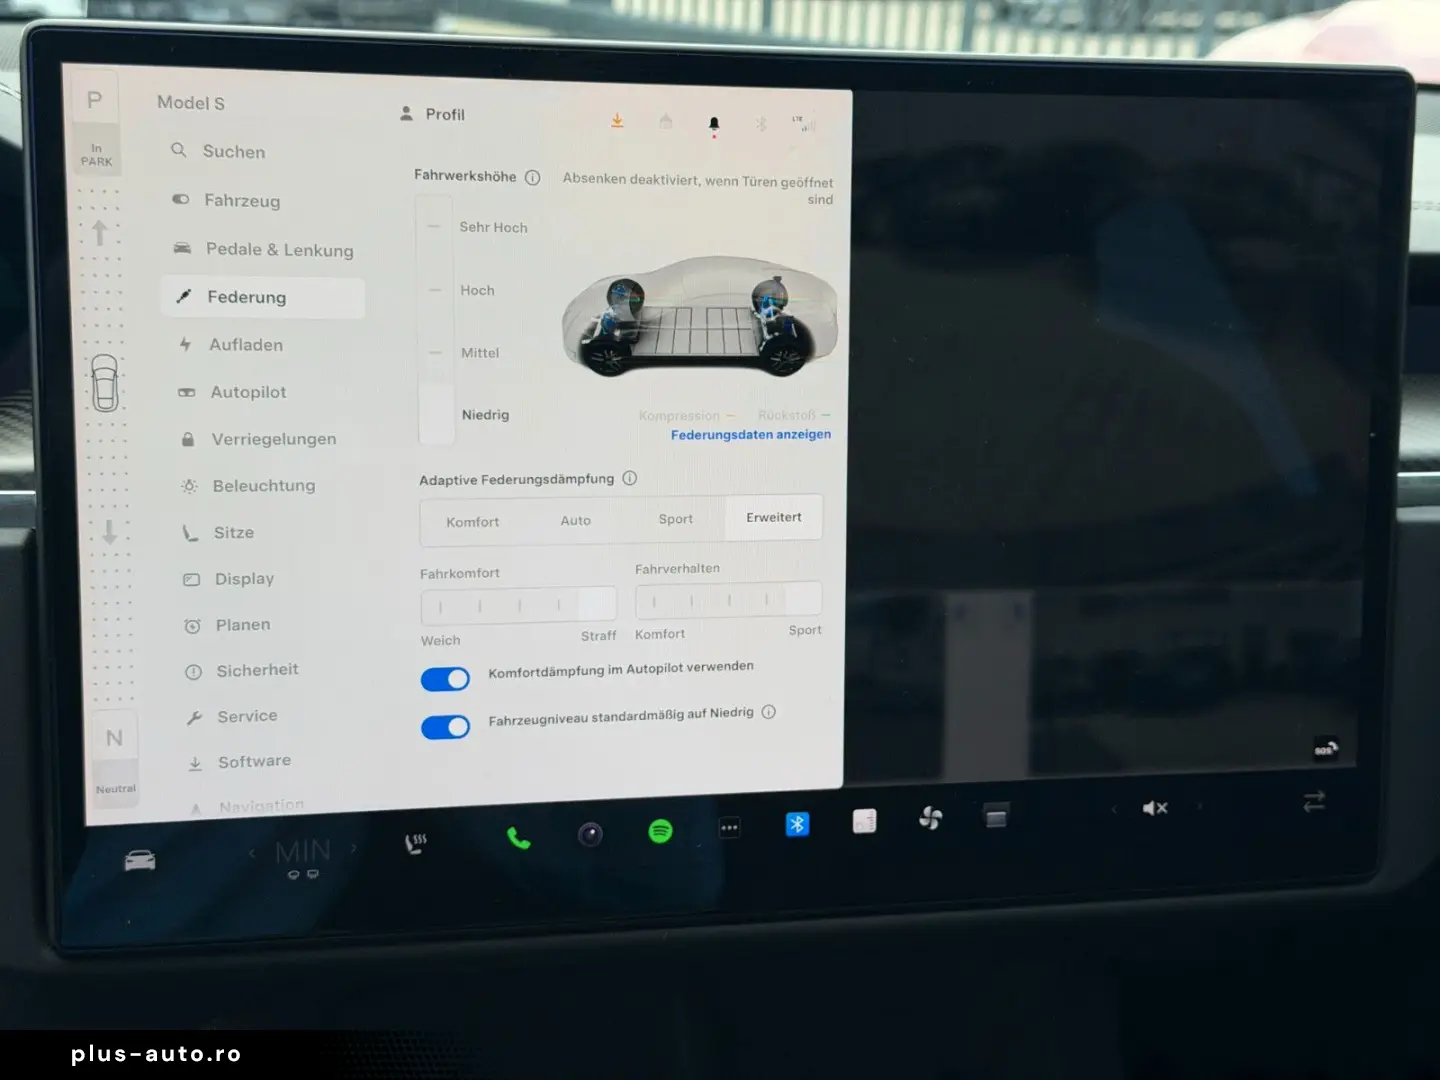
Task: Tap the LTE signal strength icon
Action: 804,124
